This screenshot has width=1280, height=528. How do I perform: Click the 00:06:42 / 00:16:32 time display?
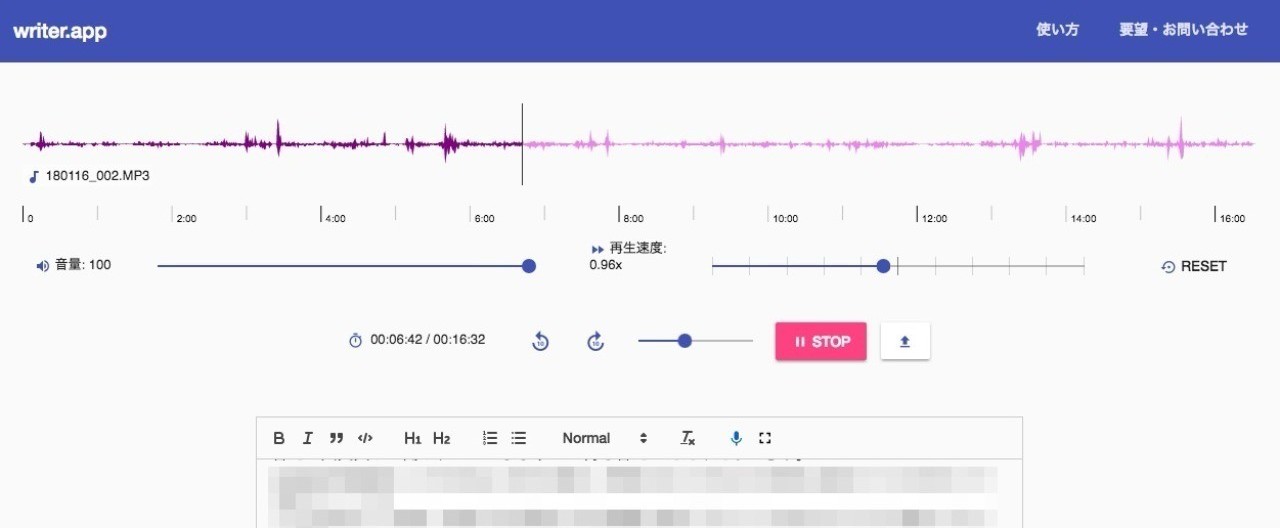coord(428,340)
